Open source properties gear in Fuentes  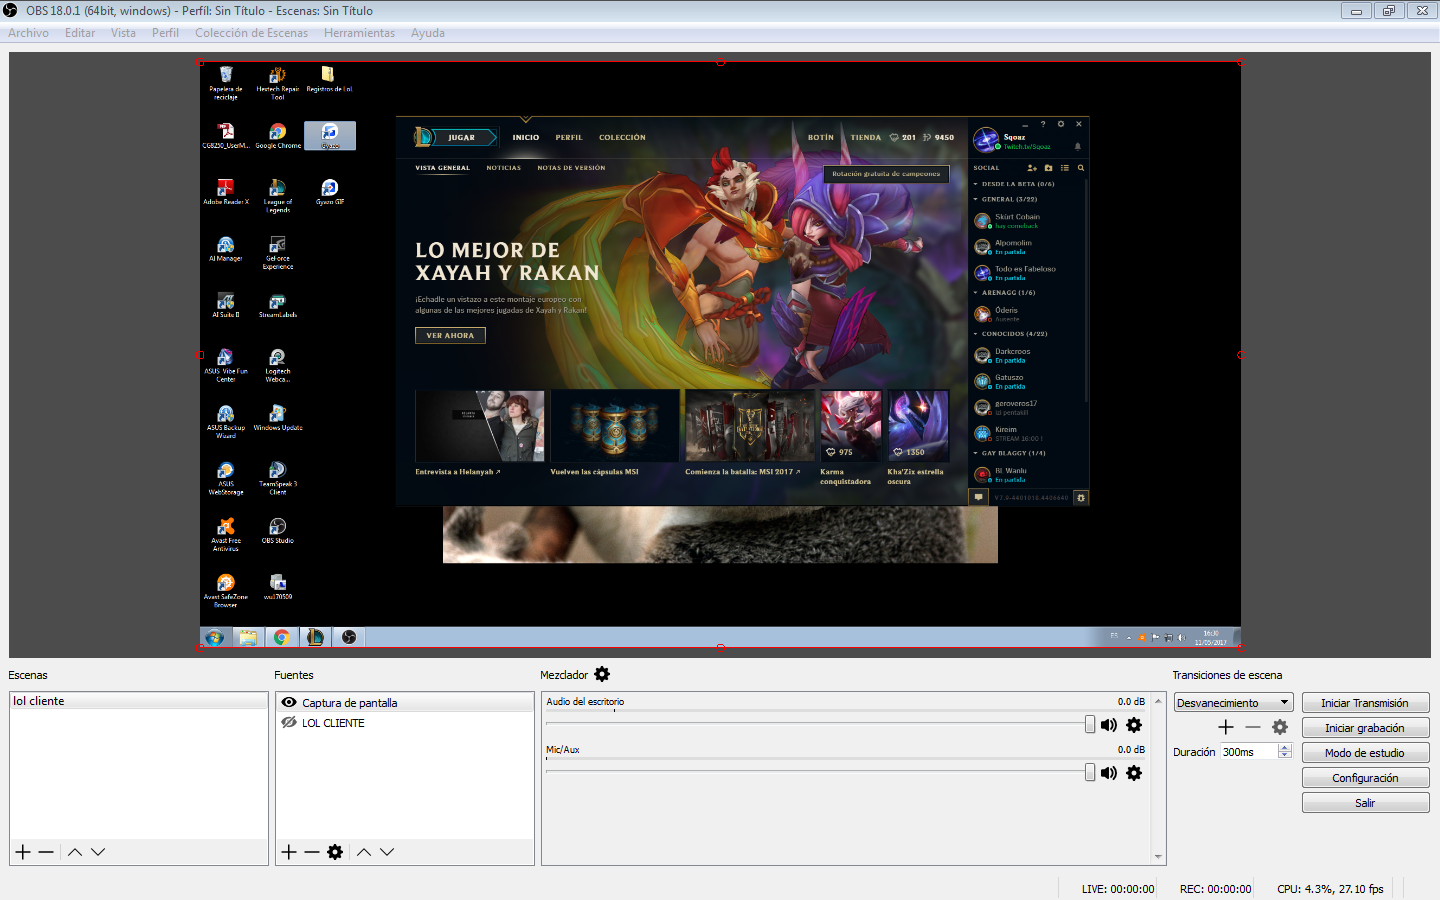[x=335, y=852]
